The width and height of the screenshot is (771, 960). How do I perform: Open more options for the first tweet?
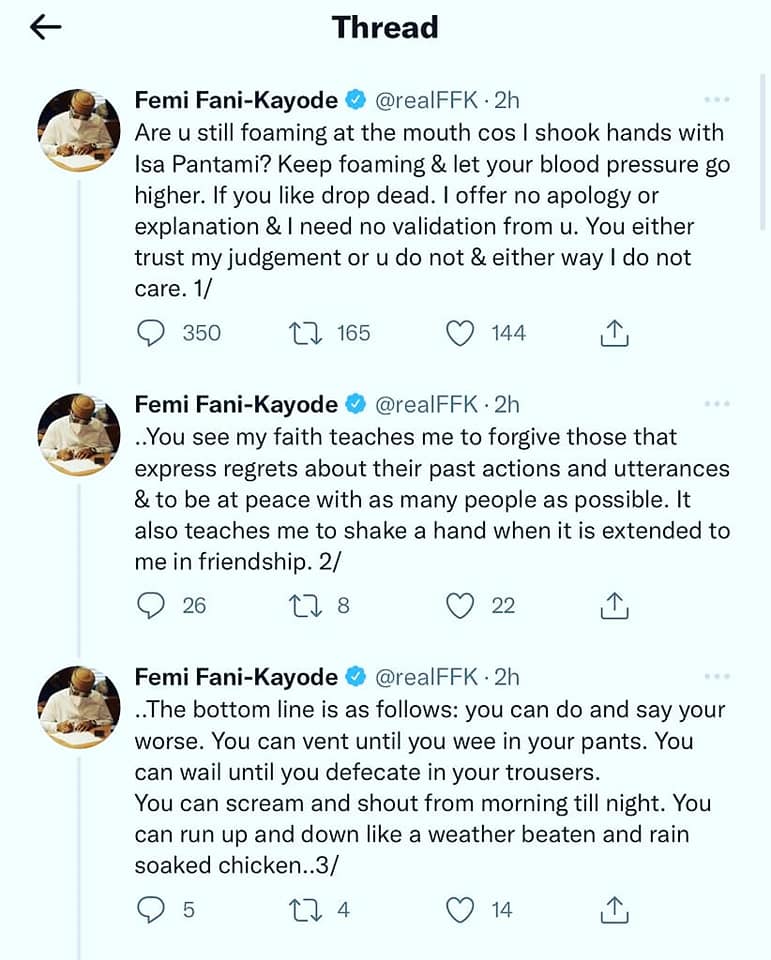(x=717, y=100)
